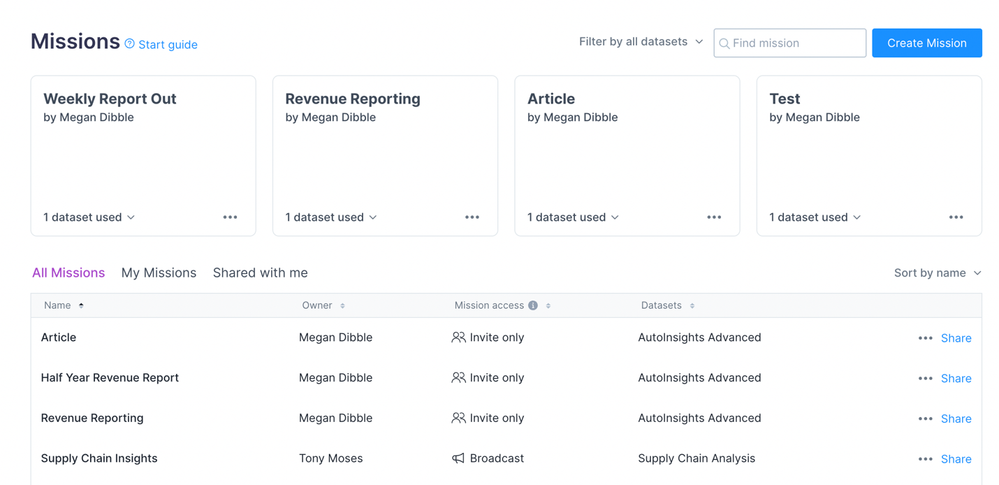Open three-dot menu for Half Year Revenue Report row
The image size is (999, 485).
[926, 379]
